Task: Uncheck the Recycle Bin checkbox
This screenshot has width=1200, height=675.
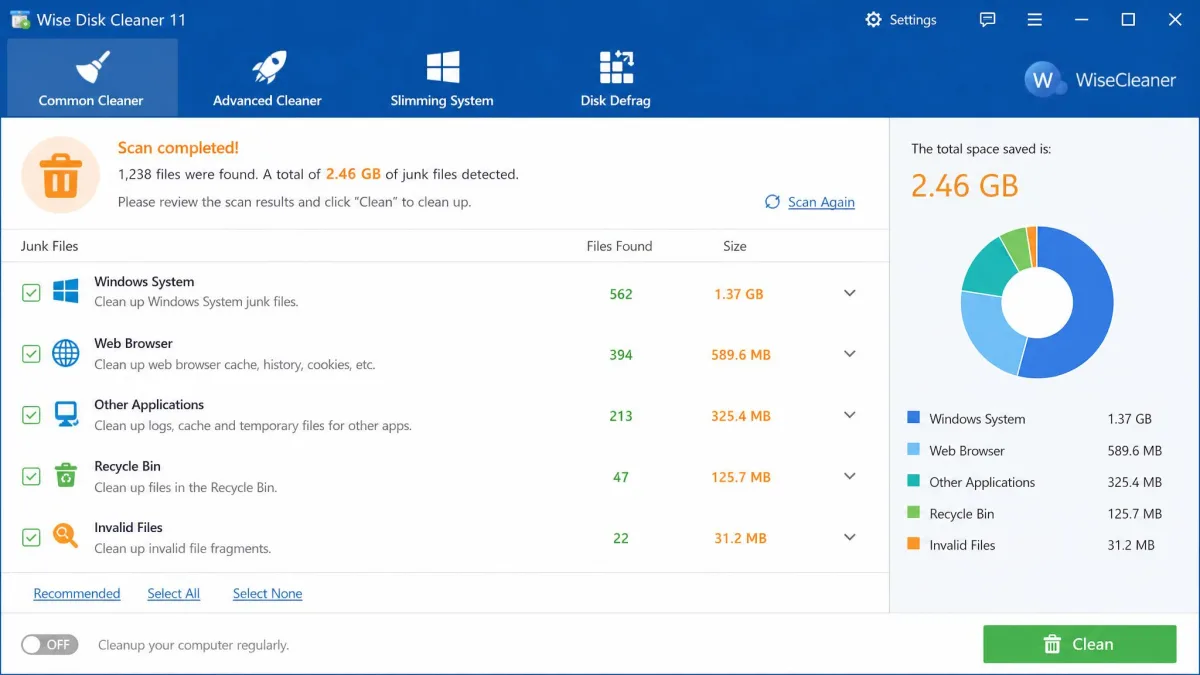Action: tap(31, 476)
